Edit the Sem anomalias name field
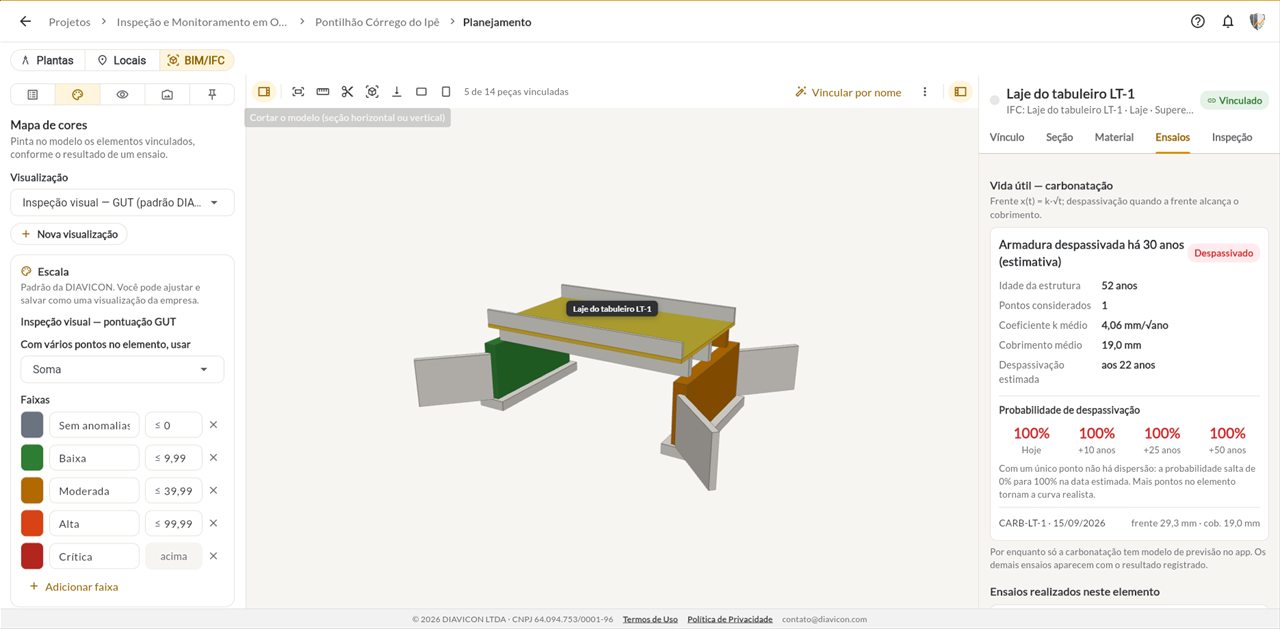 point(94,425)
